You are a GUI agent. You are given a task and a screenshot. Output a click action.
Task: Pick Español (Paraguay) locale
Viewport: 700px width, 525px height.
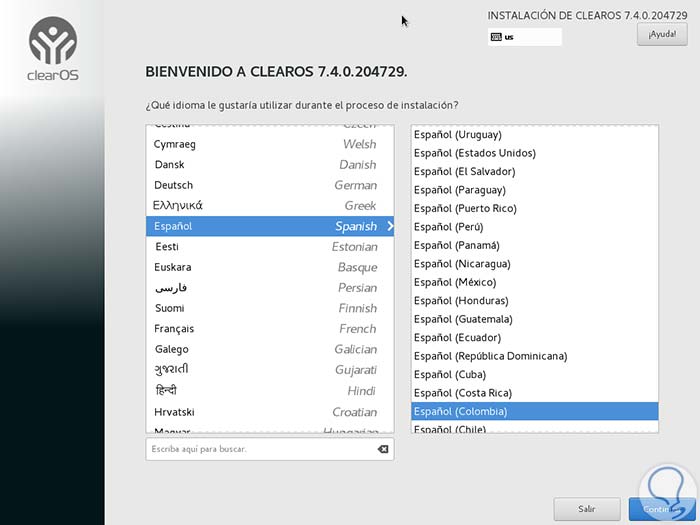coord(534,190)
